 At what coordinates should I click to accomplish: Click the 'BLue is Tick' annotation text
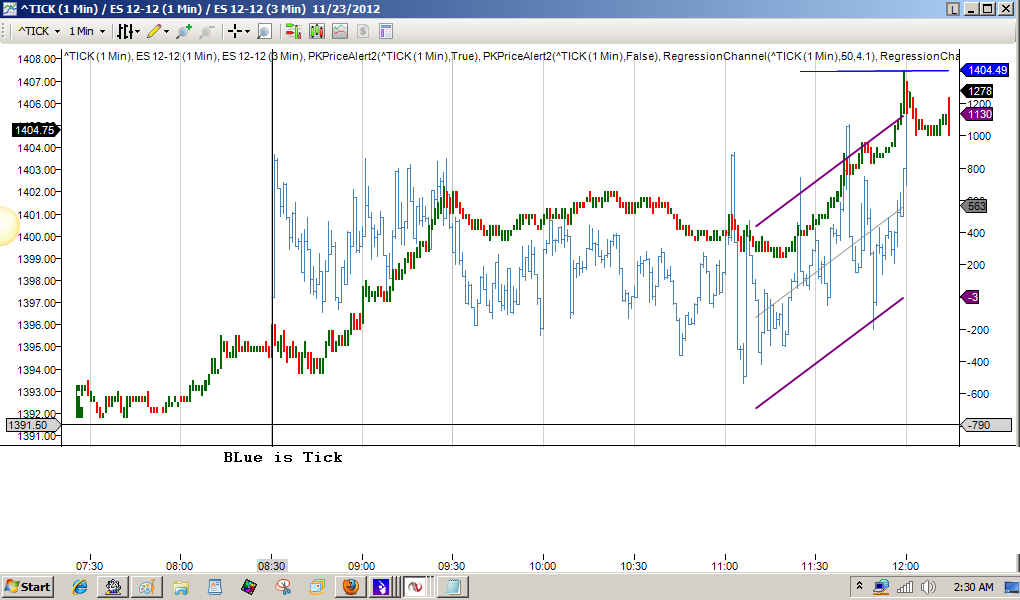283,457
